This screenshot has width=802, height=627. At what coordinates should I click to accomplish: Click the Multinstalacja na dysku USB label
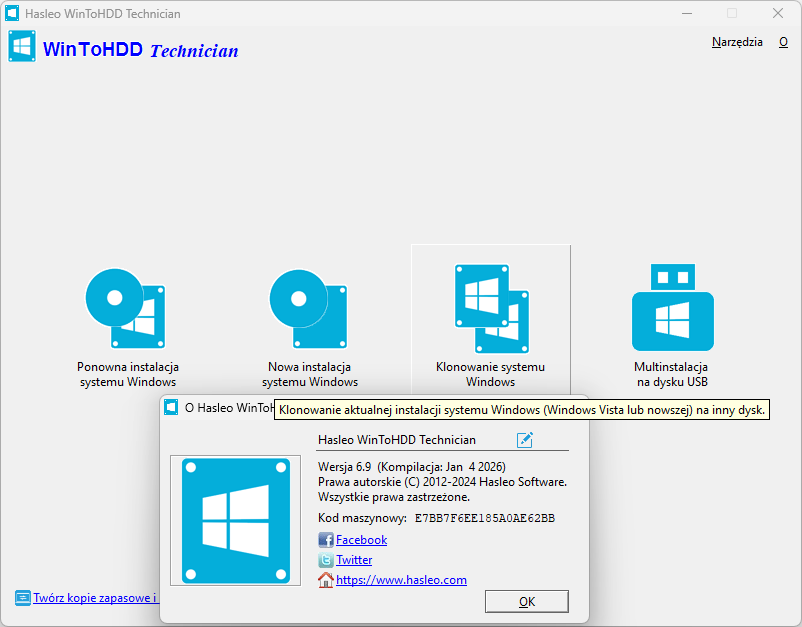tap(672, 374)
